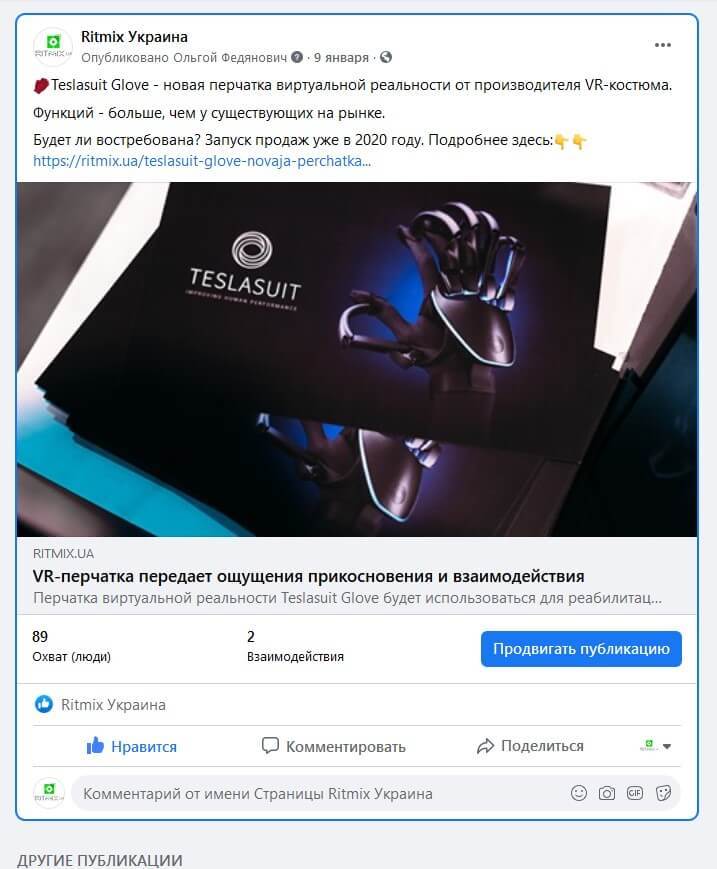Click the question mark icon by publisher name
This screenshot has width=717, height=869.
[x=298, y=57]
